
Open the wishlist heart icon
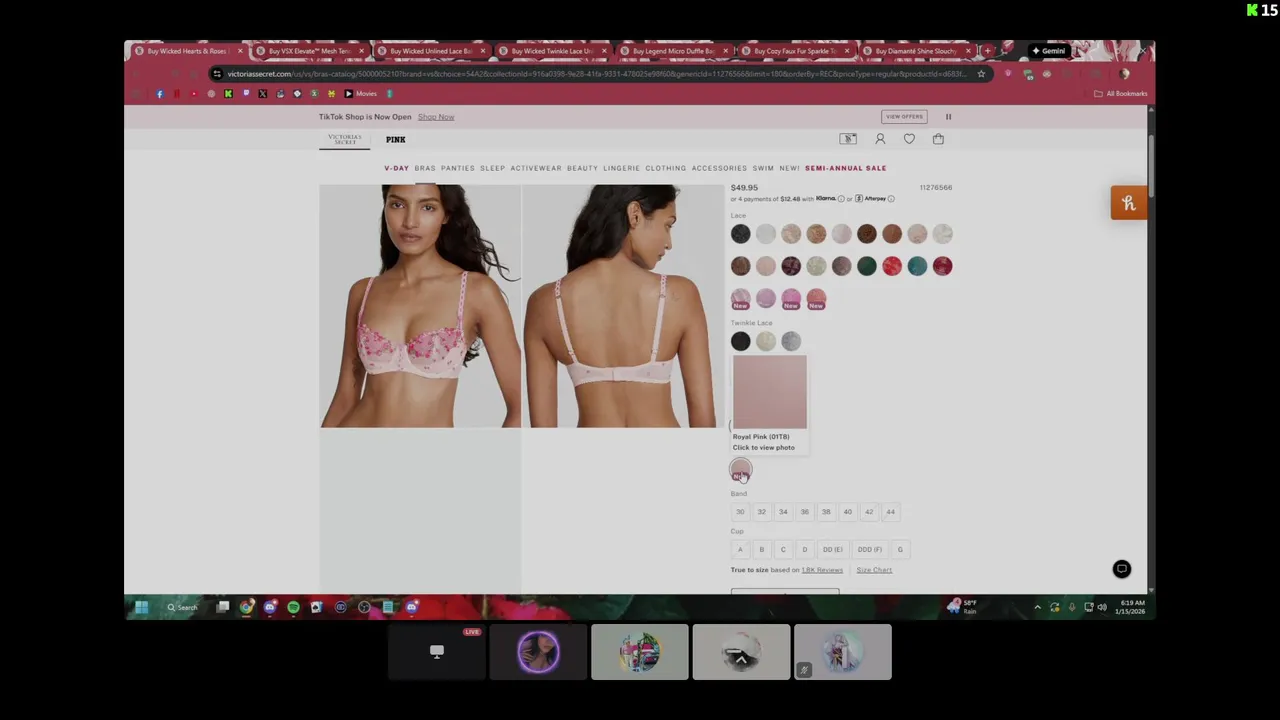coord(909,139)
